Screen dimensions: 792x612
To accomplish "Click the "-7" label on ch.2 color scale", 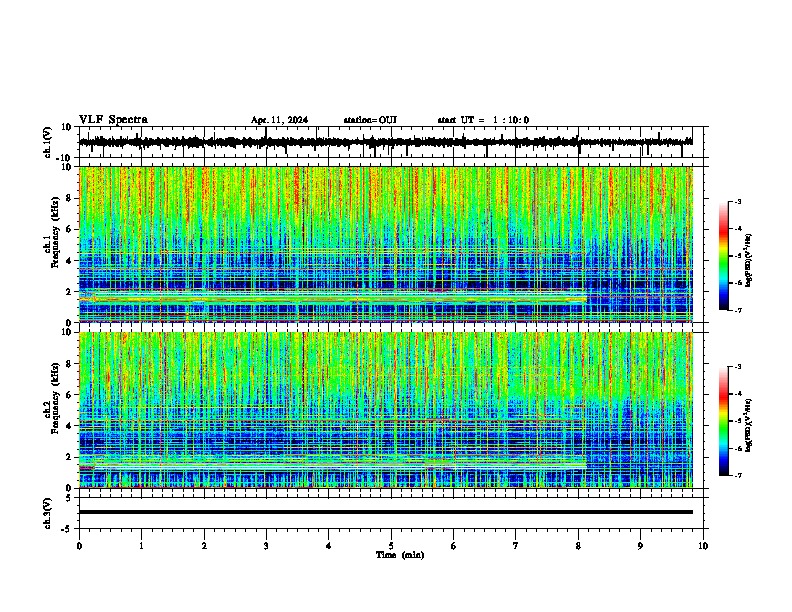I will [737, 475].
